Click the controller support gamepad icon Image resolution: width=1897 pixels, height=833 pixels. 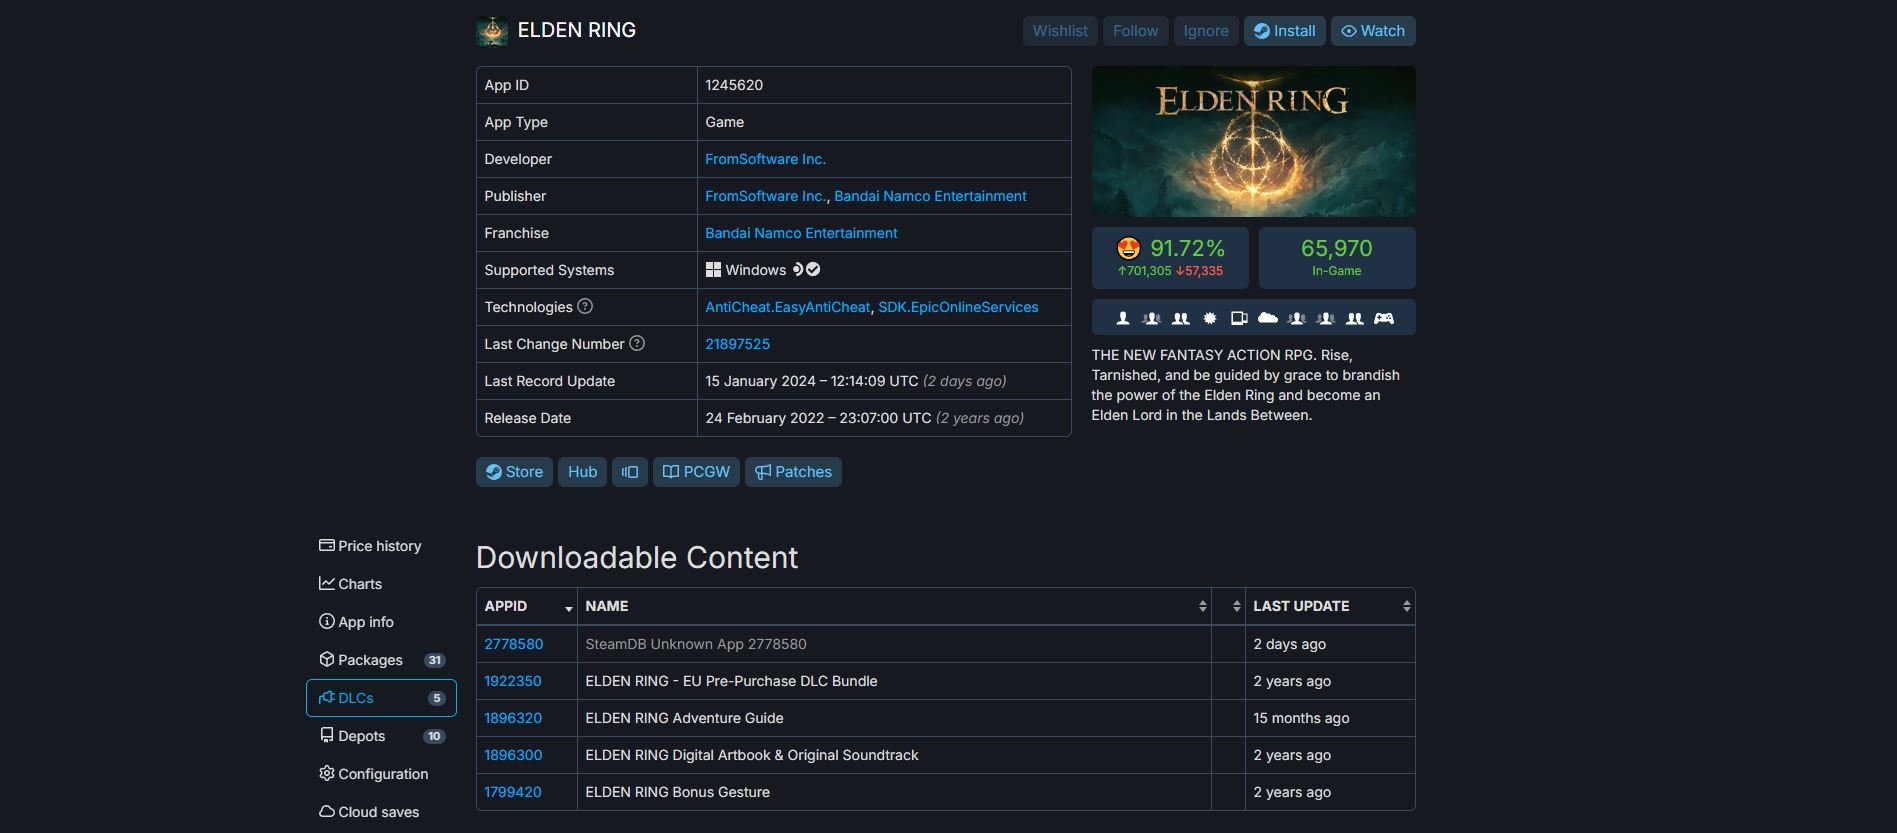(x=1384, y=318)
